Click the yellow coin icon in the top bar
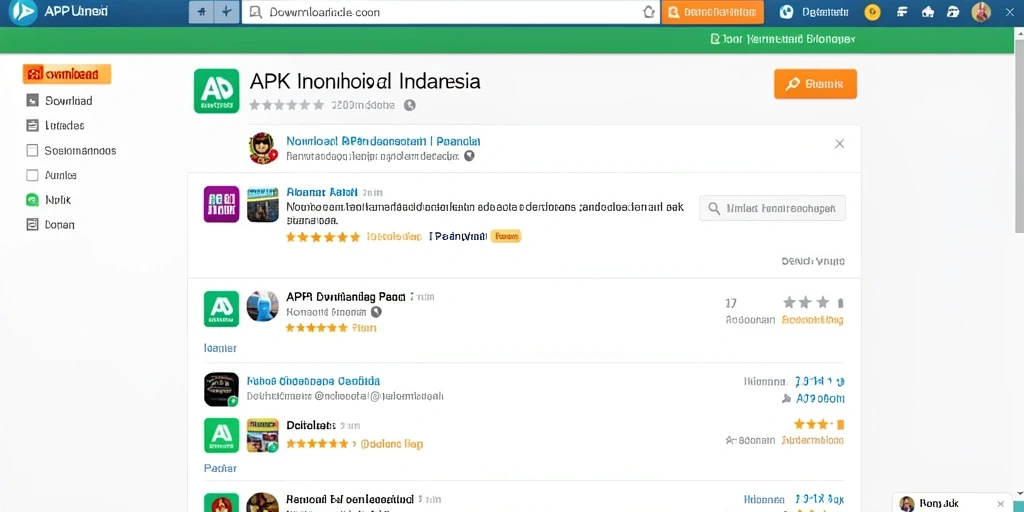The width and height of the screenshot is (1024, 512). pyautogui.click(x=871, y=12)
